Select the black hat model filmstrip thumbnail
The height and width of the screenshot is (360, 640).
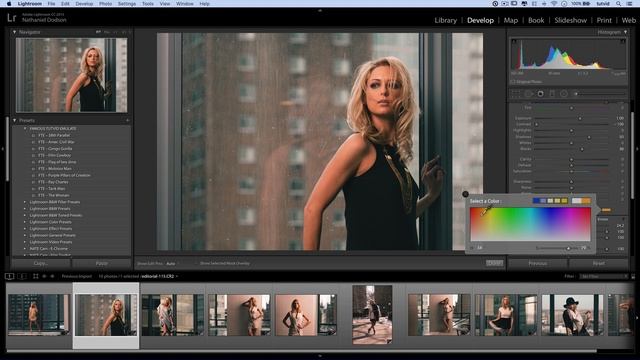573,315
